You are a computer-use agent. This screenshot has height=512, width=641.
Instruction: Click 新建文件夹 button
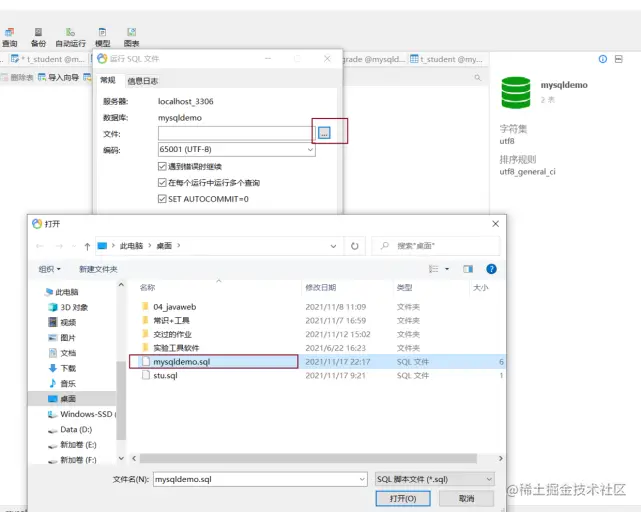(x=98, y=269)
